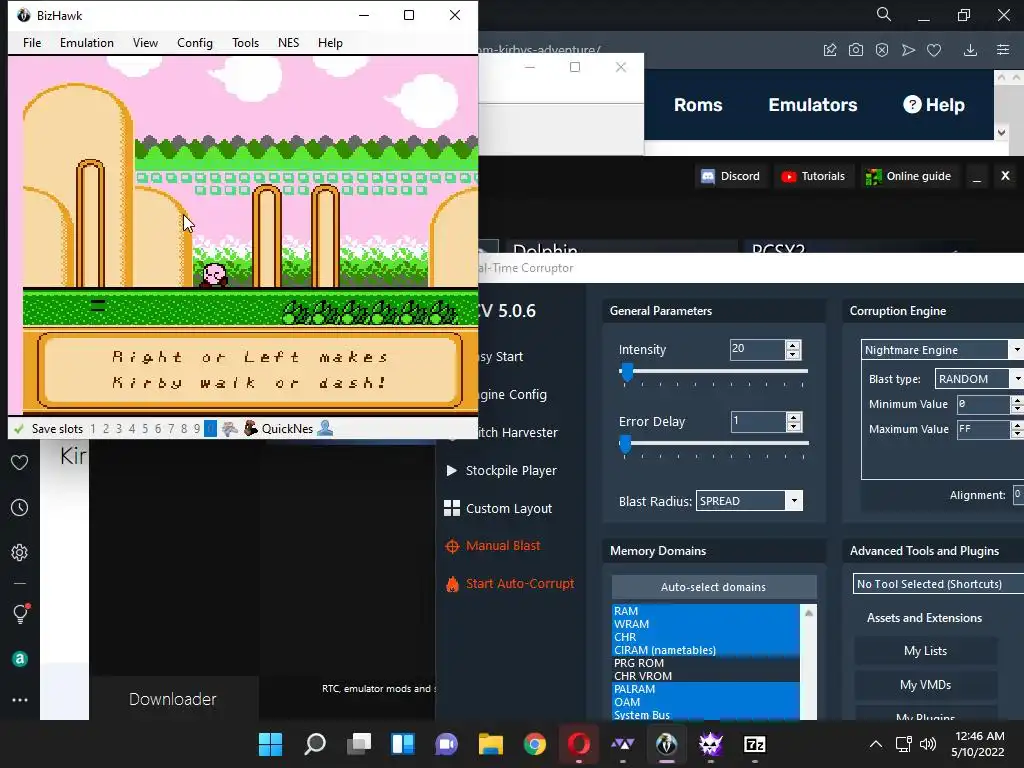Open the Discord button in RTC launcher
This screenshot has width=1024, height=768.
[730, 176]
